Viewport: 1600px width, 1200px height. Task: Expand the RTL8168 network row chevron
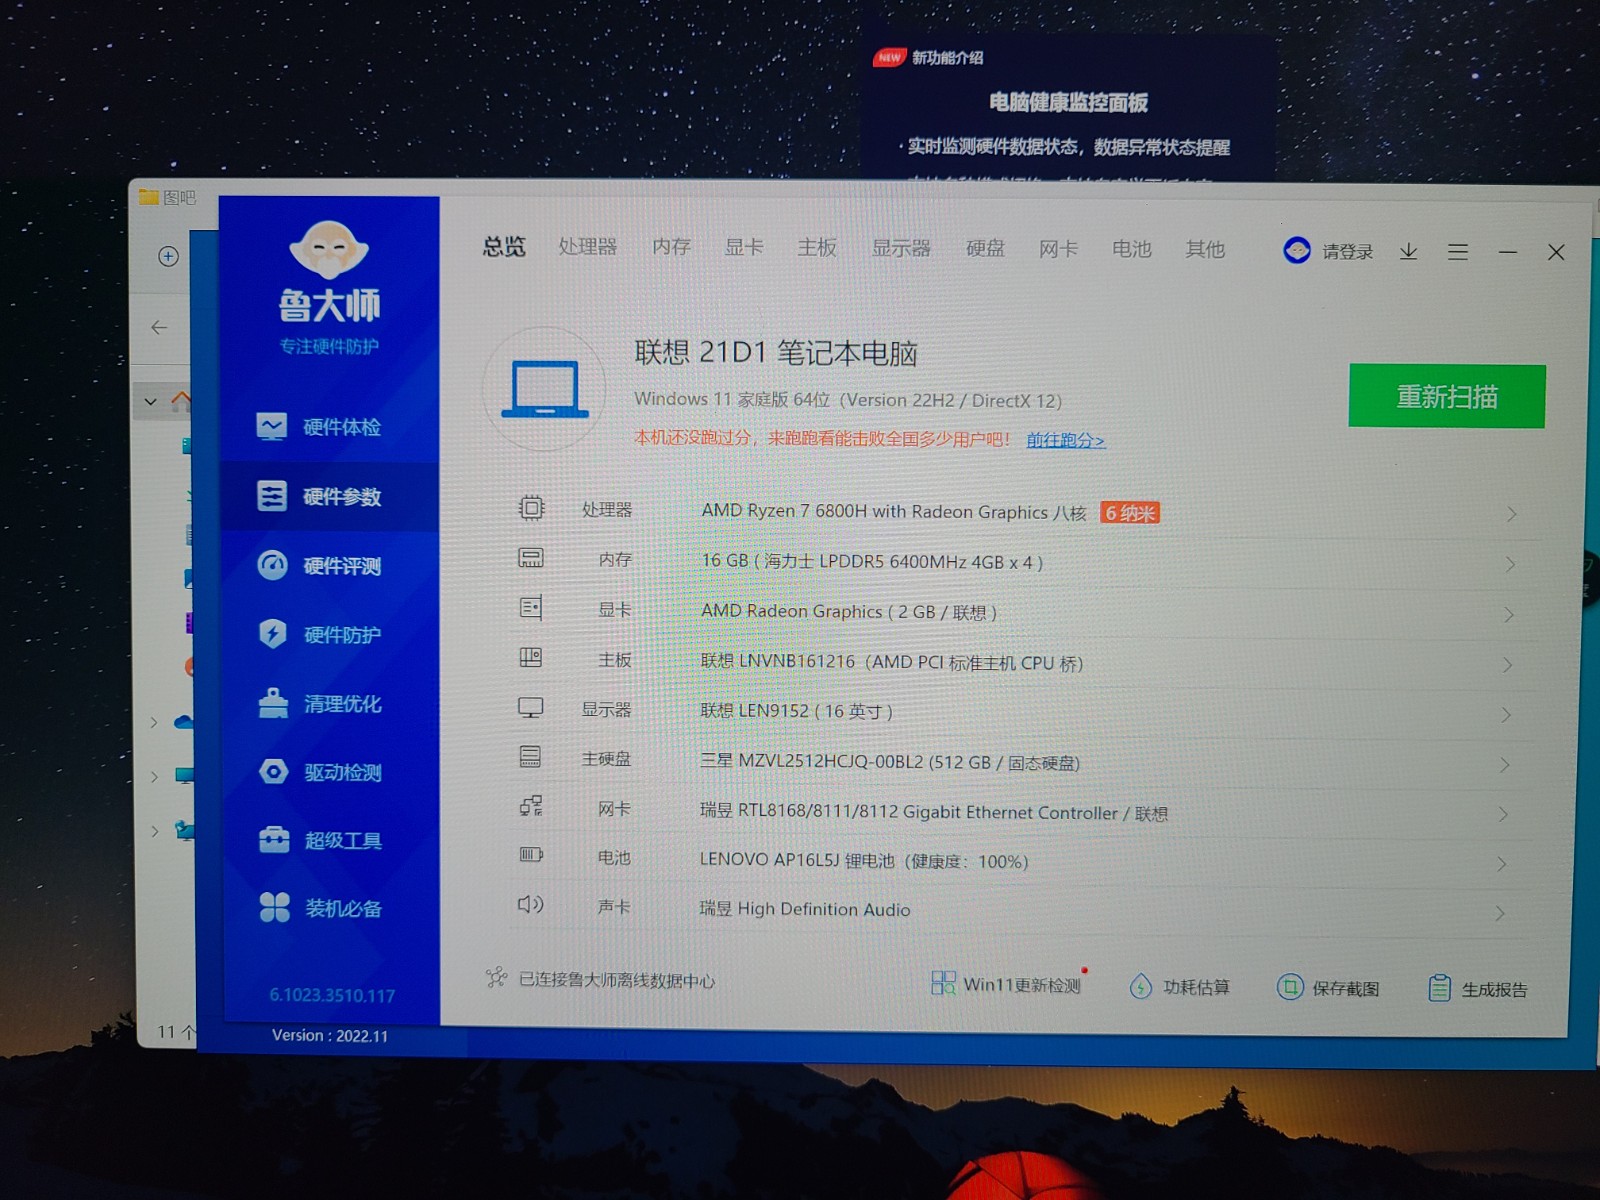pyautogui.click(x=1503, y=814)
